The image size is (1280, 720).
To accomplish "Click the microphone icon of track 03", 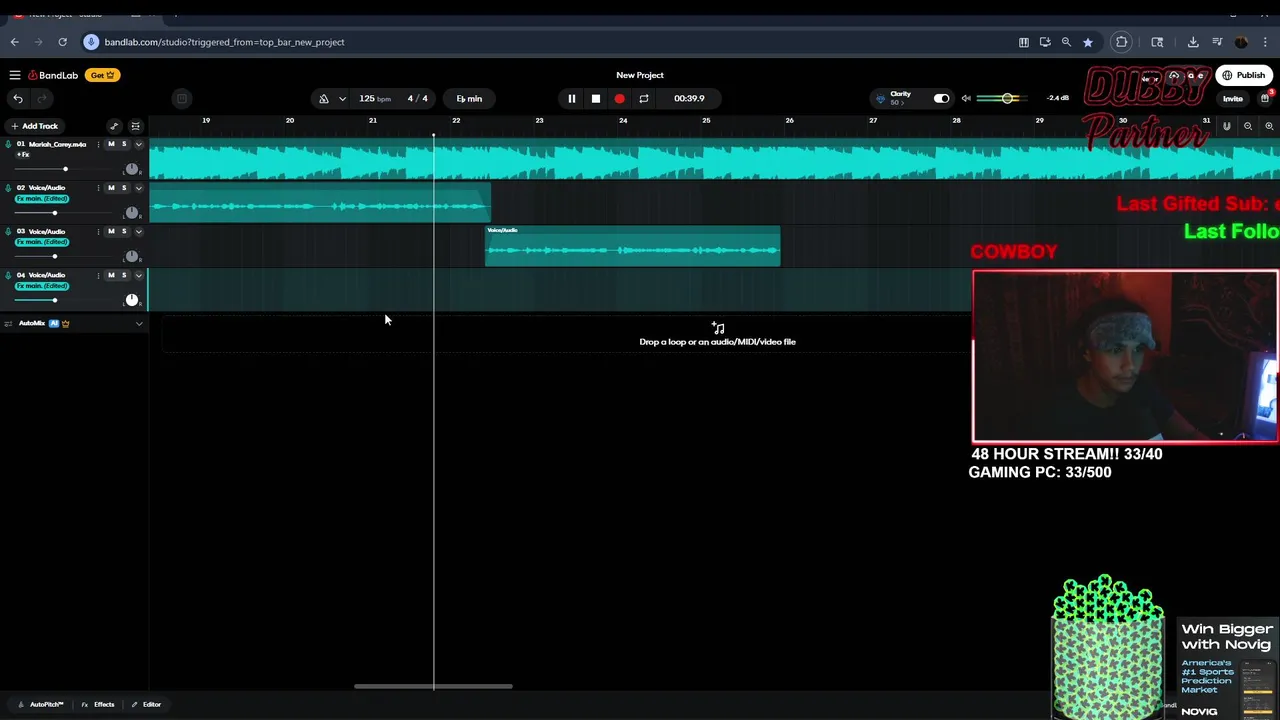I will pyautogui.click(x=8, y=231).
